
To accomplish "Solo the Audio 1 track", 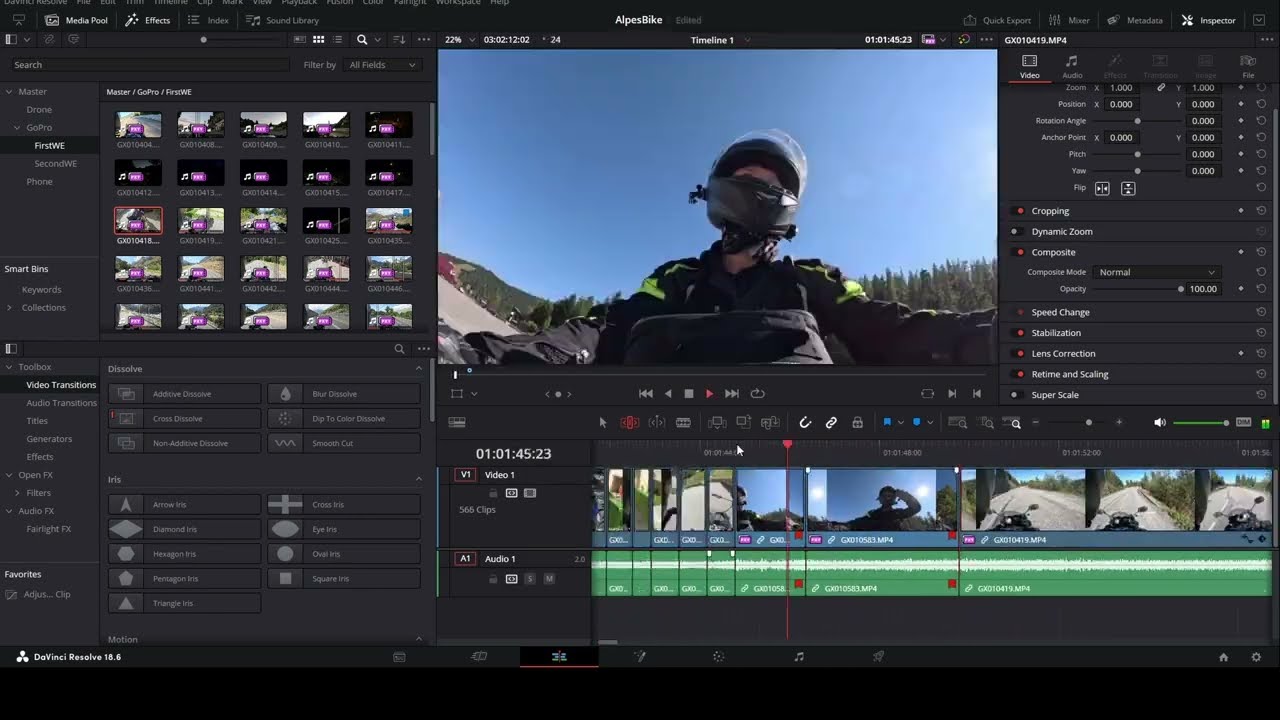I will (x=530, y=579).
